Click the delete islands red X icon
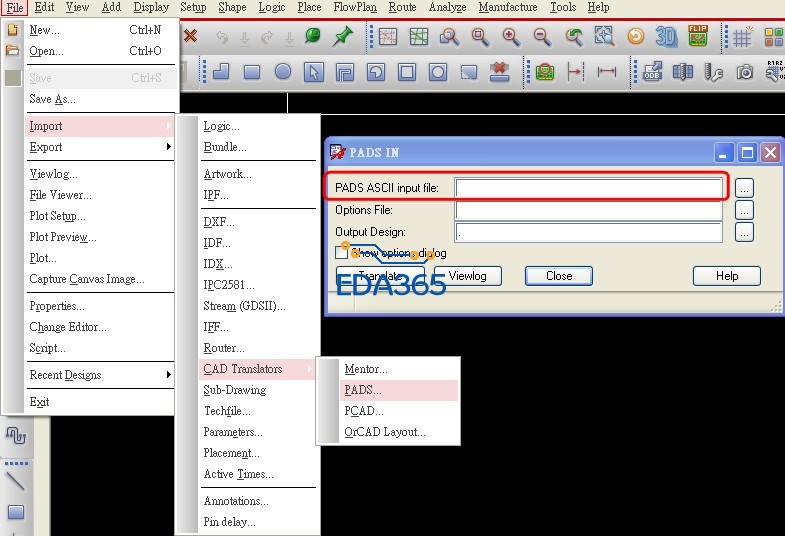Viewport: 785px width, 536px height. pos(499,72)
